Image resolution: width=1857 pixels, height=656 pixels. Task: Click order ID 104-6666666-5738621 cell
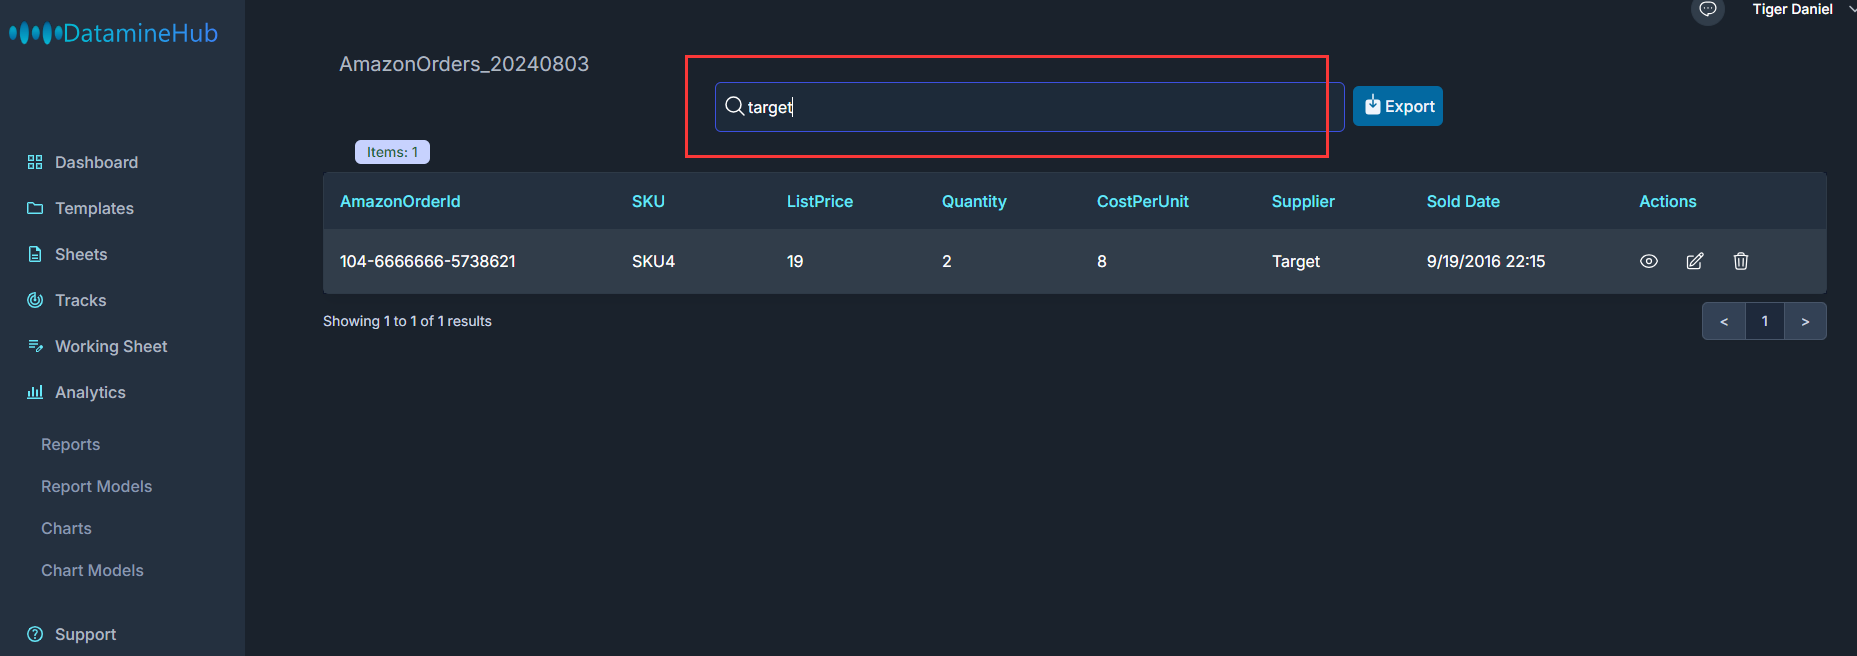(x=428, y=261)
